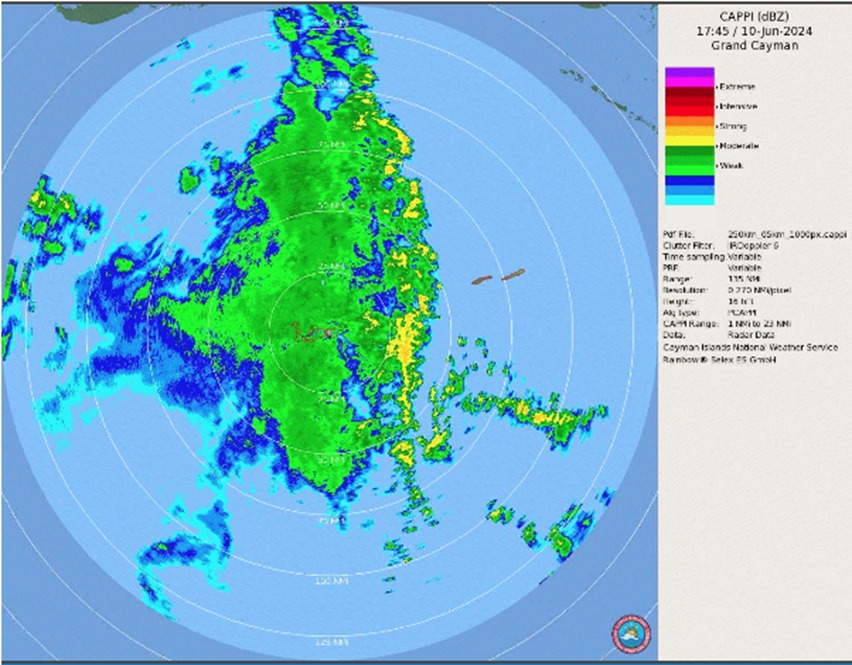Click the Extreme intensity label
The image size is (852, 665).
[738, 87]
